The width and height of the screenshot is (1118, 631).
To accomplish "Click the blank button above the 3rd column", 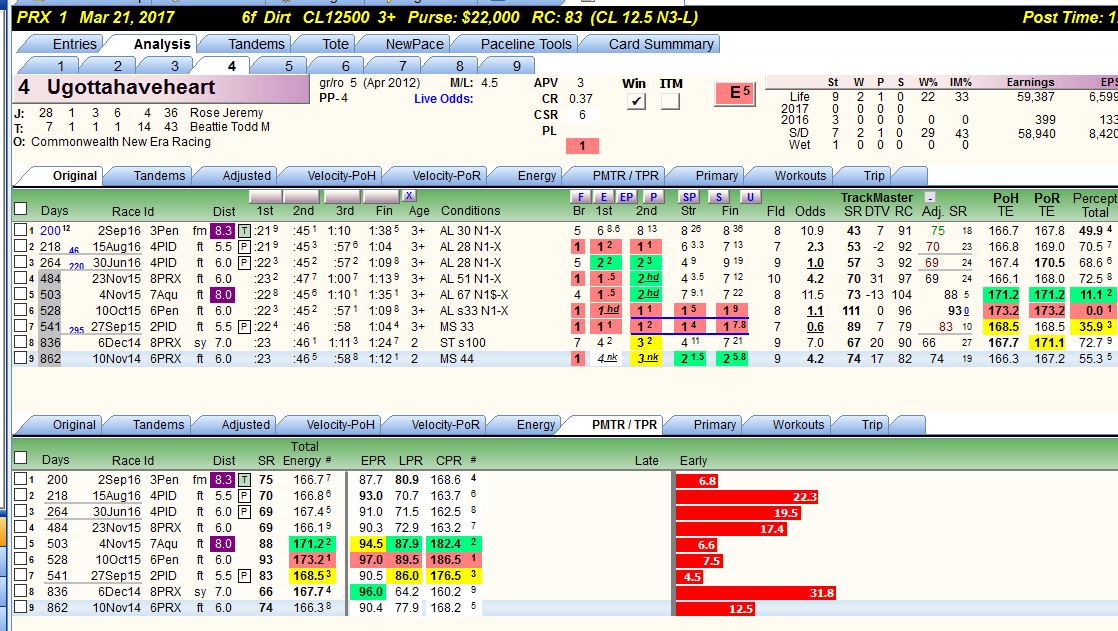I will [x=342, y=197].
